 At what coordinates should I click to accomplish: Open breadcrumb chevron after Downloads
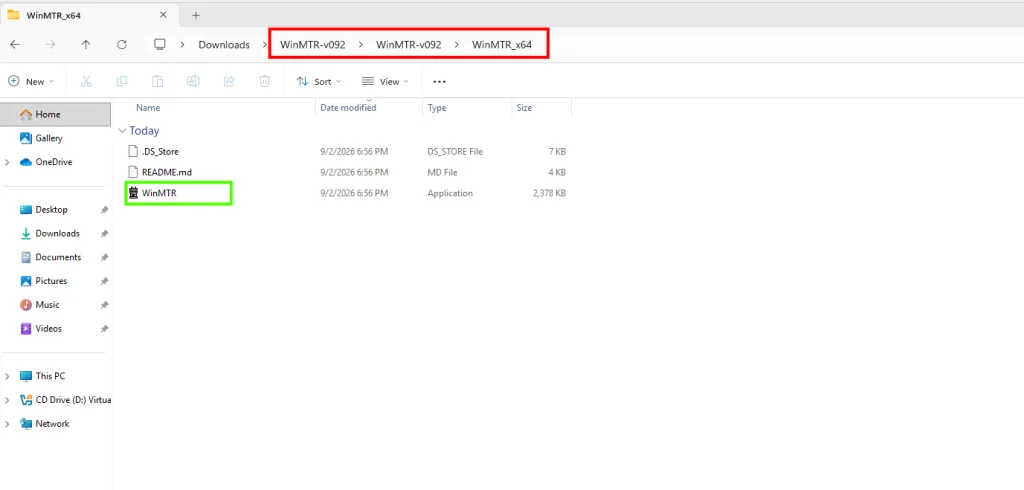[x=264, y=44]
